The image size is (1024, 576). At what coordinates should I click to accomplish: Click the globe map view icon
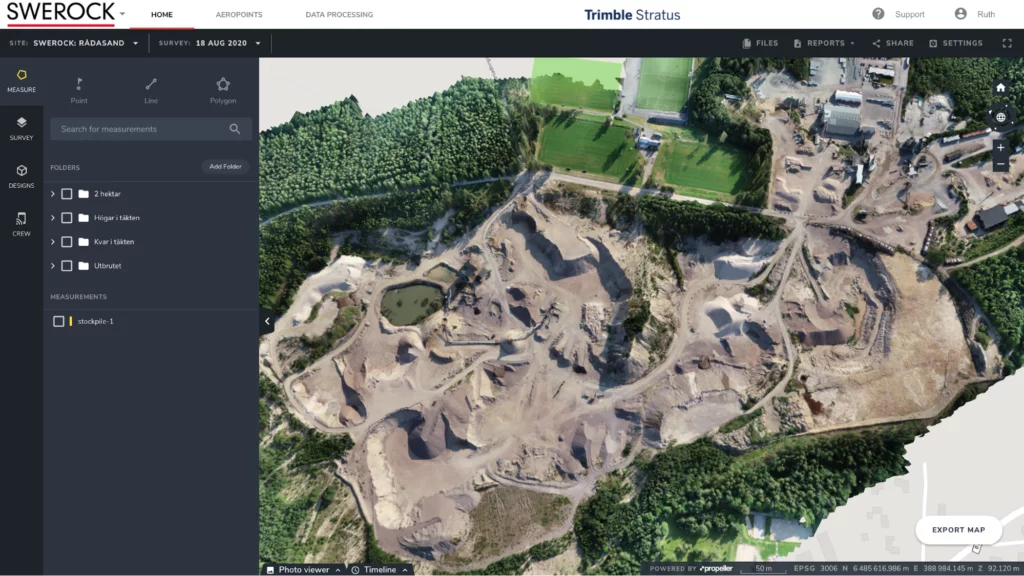tap(1000, 117)
